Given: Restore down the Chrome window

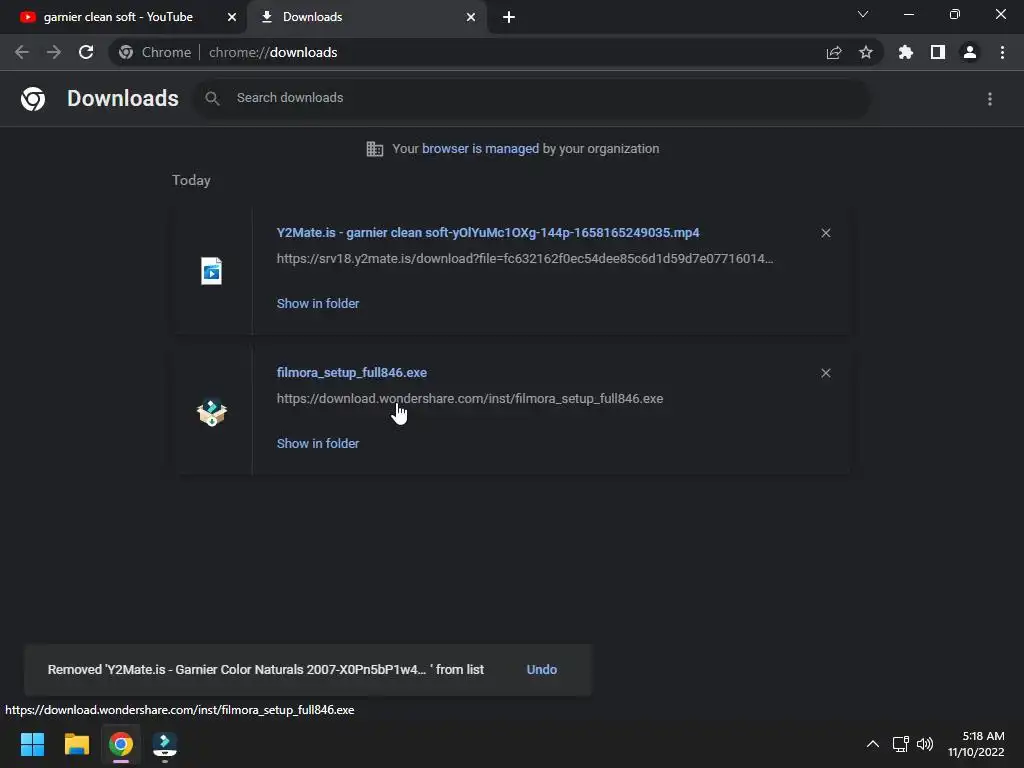Looking at the screenshot, I should (955, 14).
